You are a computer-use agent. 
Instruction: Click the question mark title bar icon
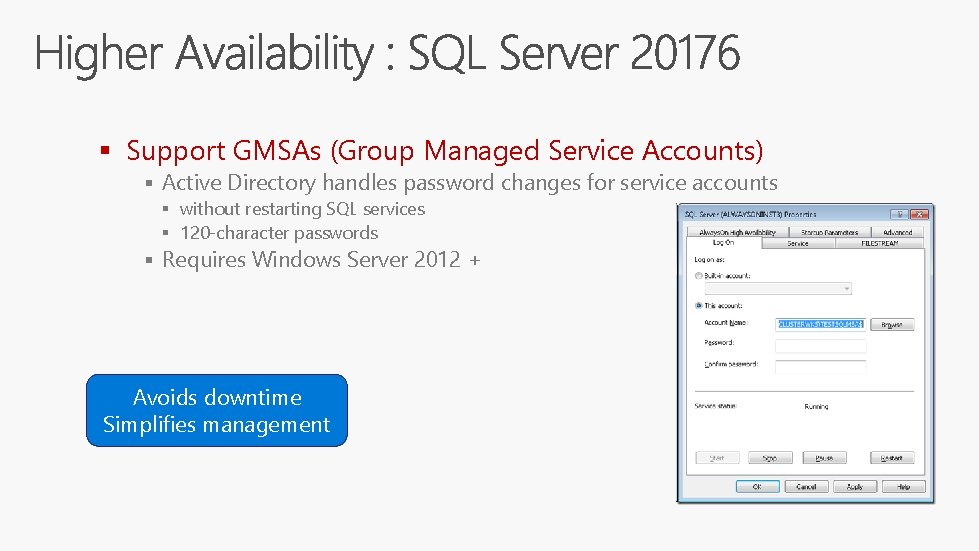pos(899,214)
